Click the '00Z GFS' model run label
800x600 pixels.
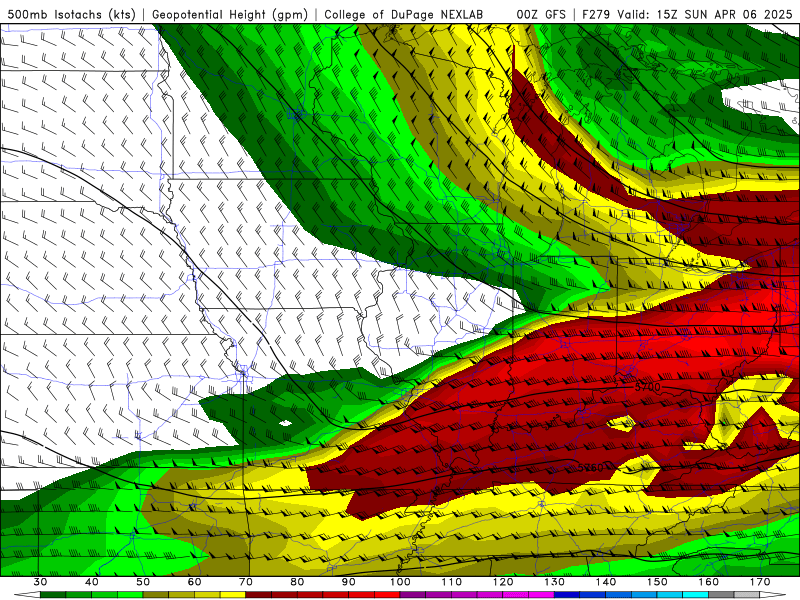tap(541, 15)
